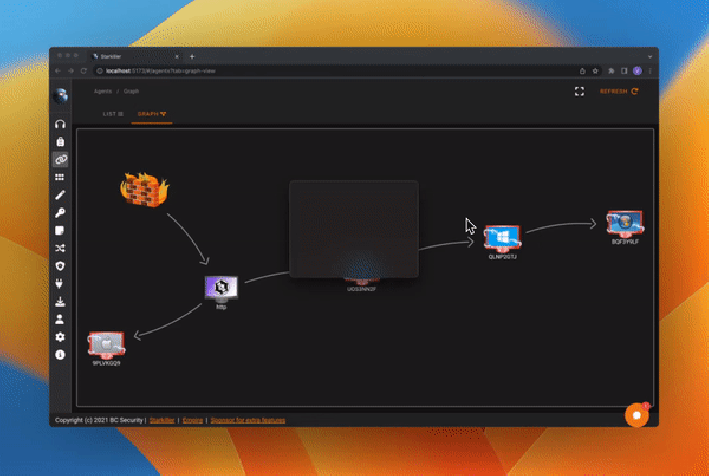Open a new browser tab
The width and height of the screenshot is (709, 476).
pos(192,56)
